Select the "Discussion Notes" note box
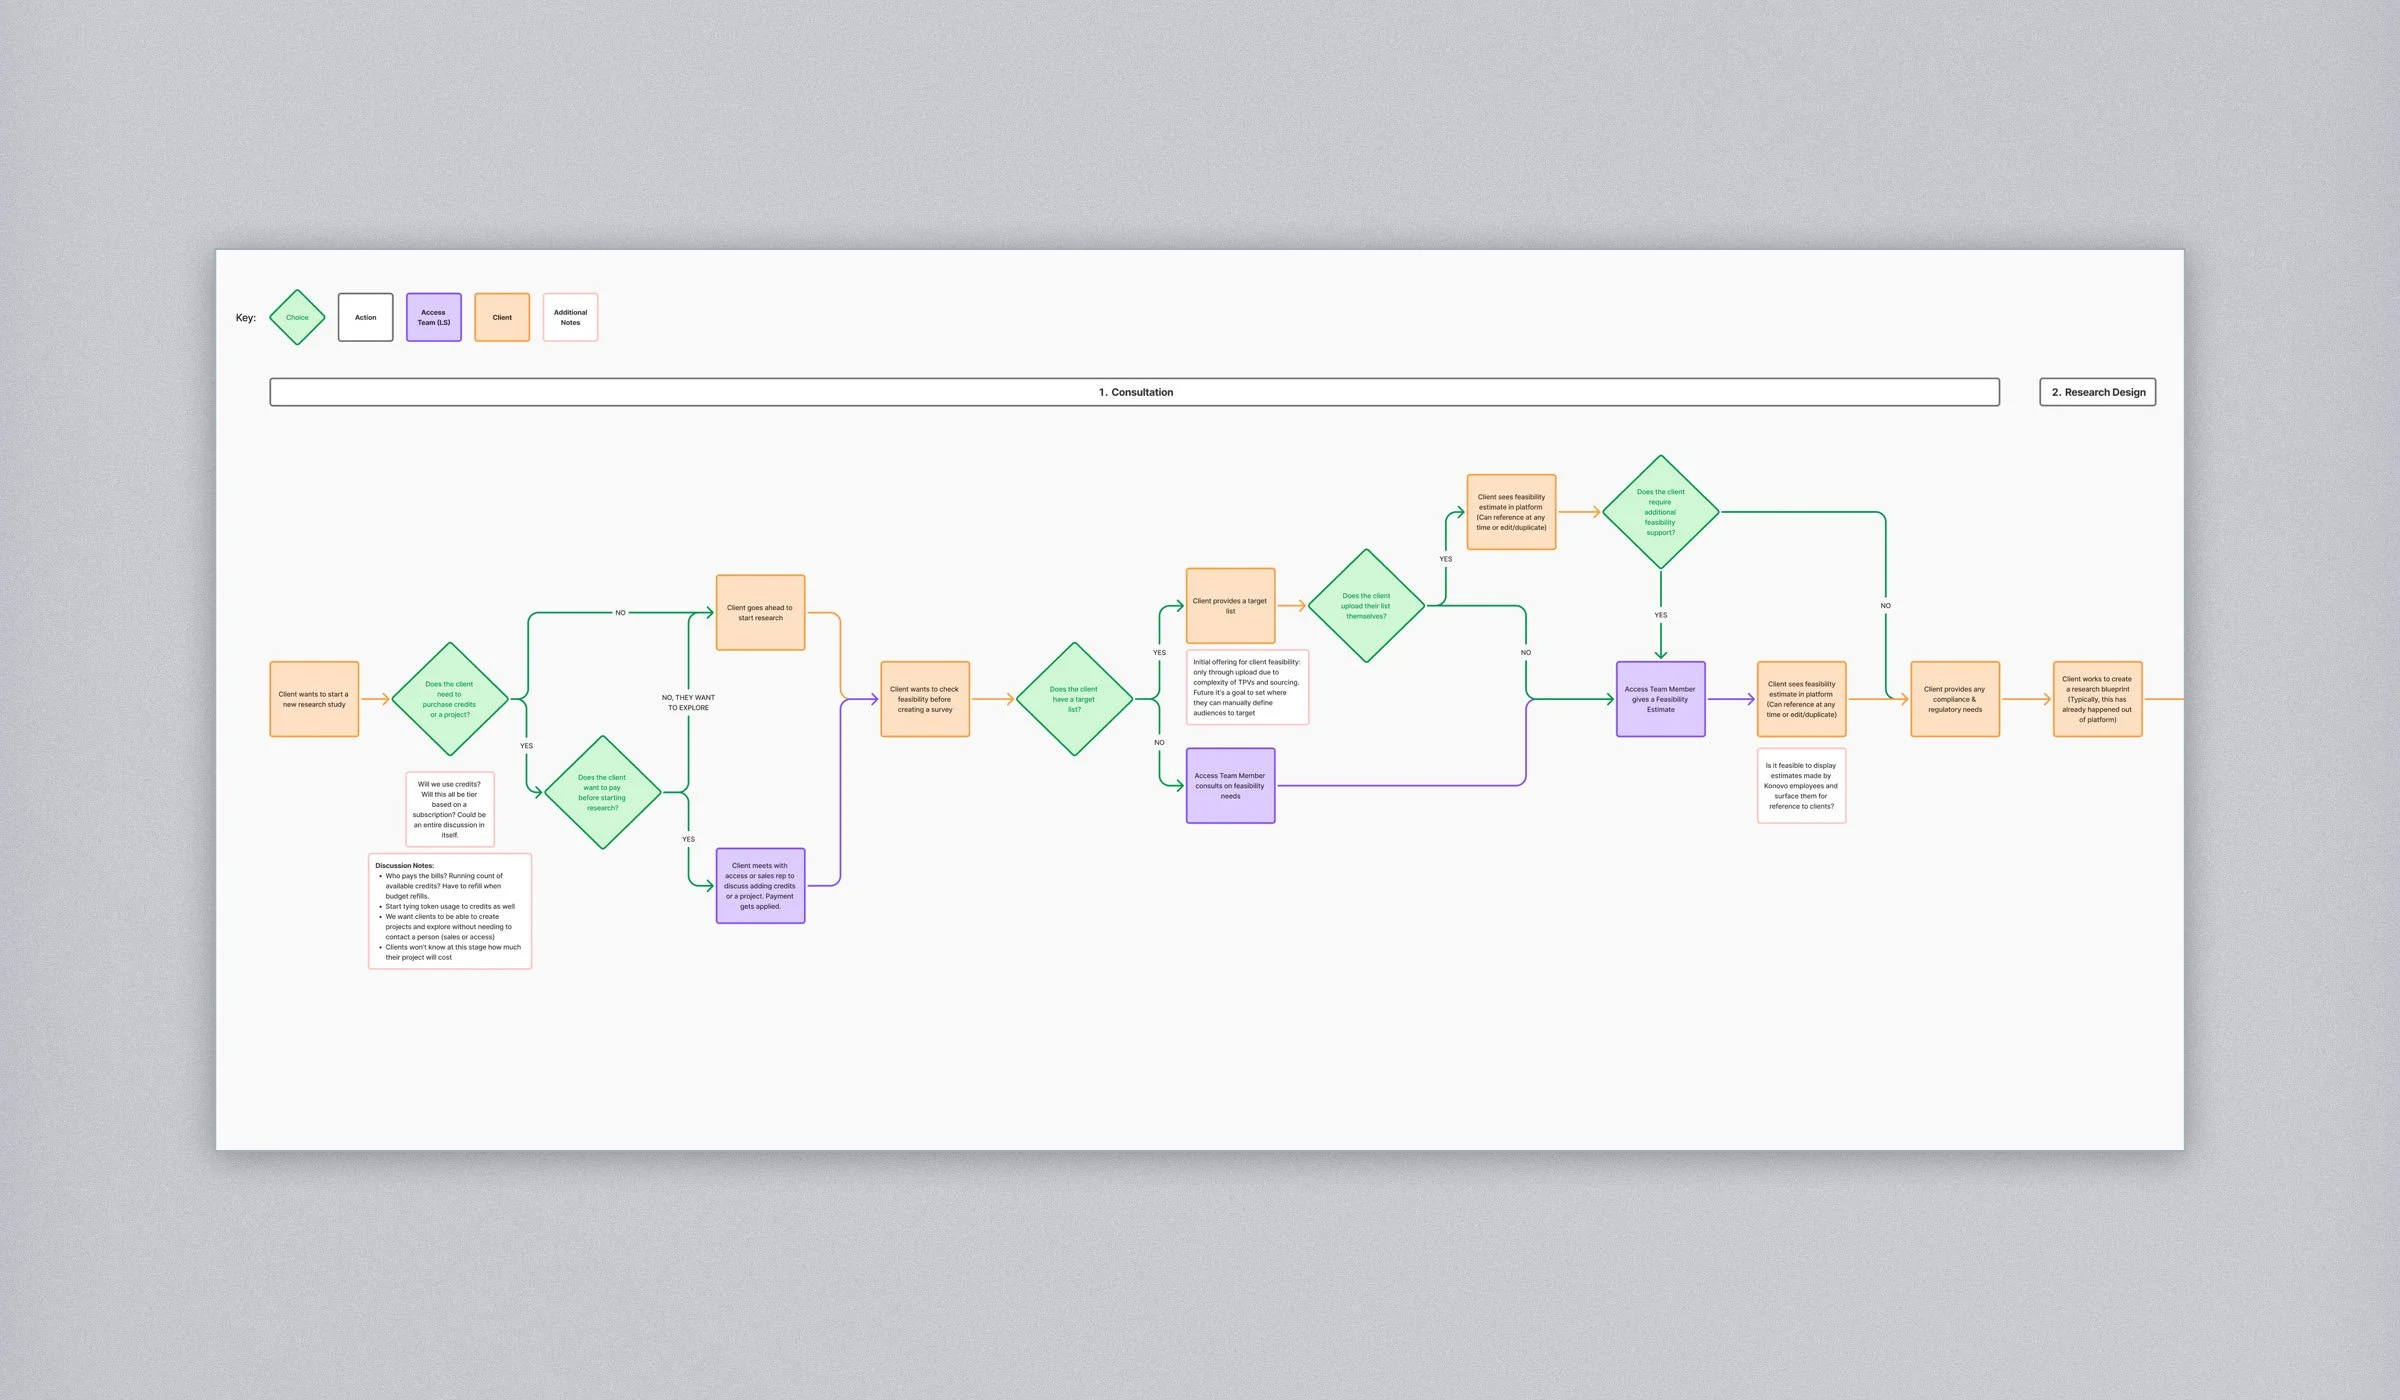The image size is (2400, 1400). [450, 911]
